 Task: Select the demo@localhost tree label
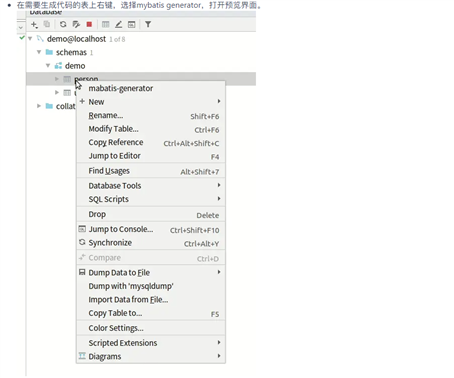[x=76, y=39]
